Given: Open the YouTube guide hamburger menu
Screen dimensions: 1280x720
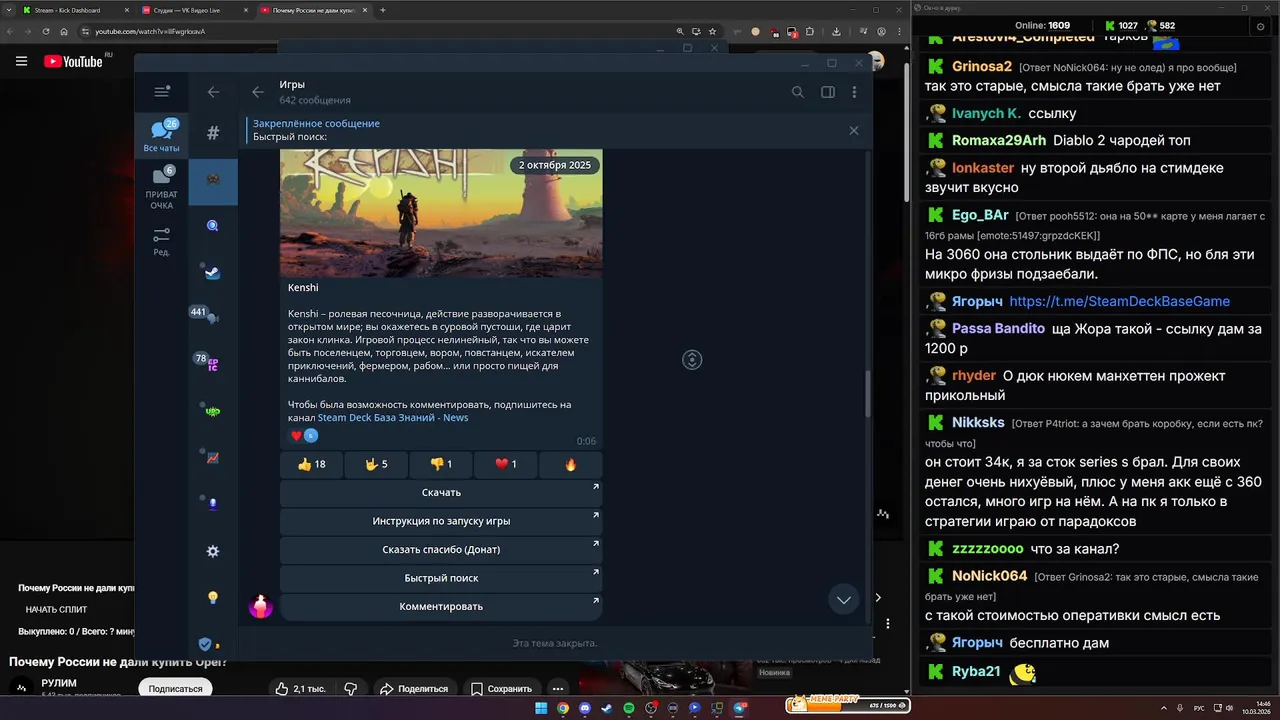Looking at the screenshot, I should (21, 61).
